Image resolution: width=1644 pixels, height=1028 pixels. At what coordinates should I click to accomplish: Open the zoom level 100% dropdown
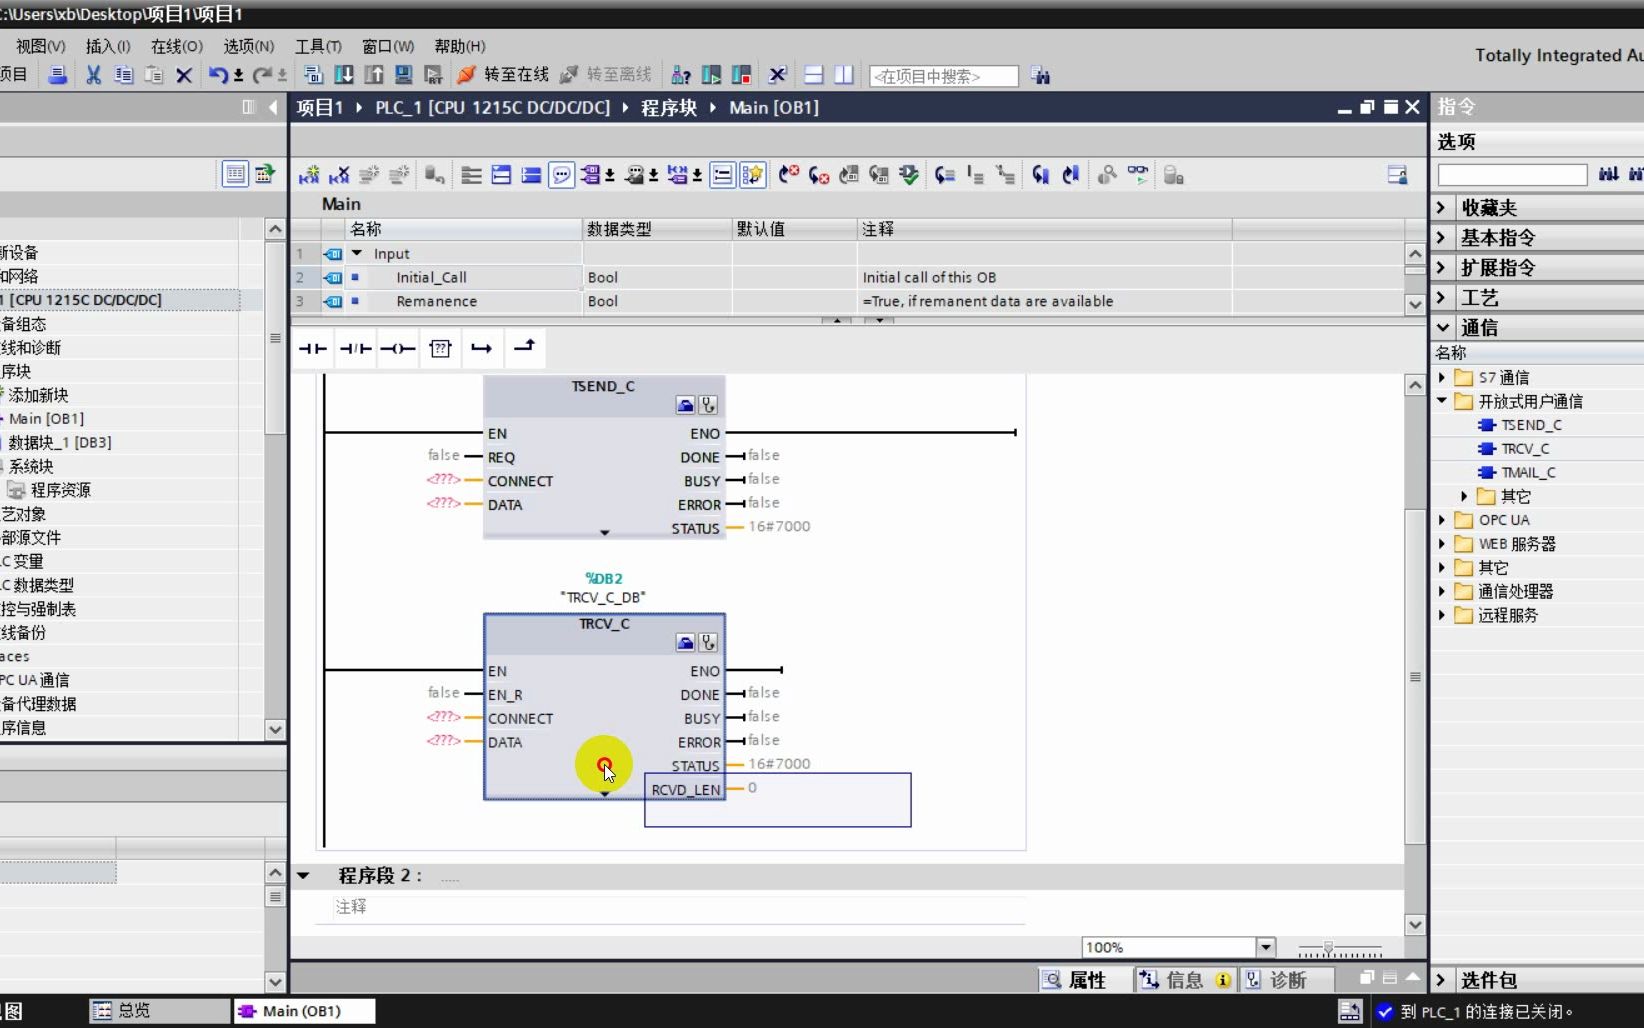pos(1266,947)
